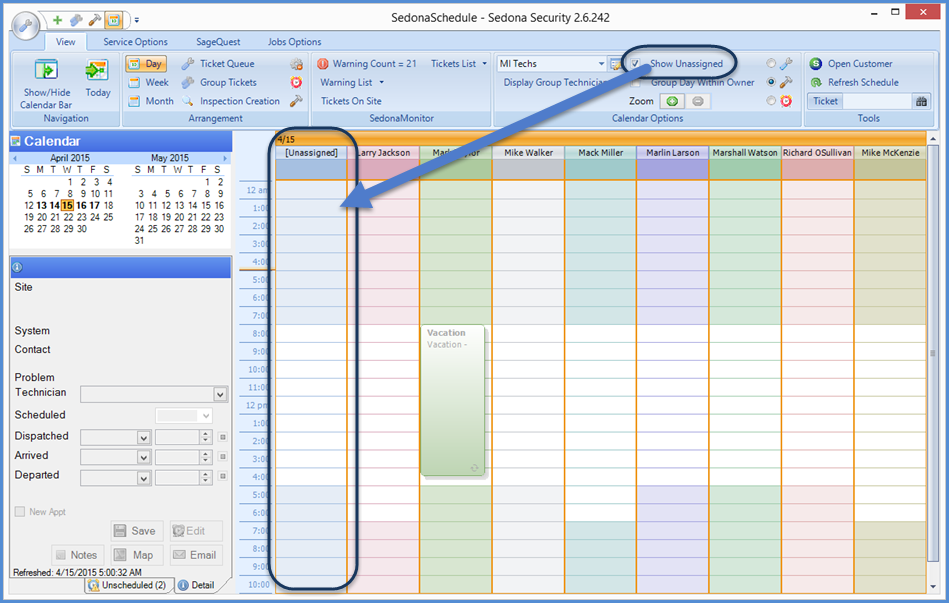Open the Service Options tab
The height and width of the screenshot is (603, 949).
135,42
